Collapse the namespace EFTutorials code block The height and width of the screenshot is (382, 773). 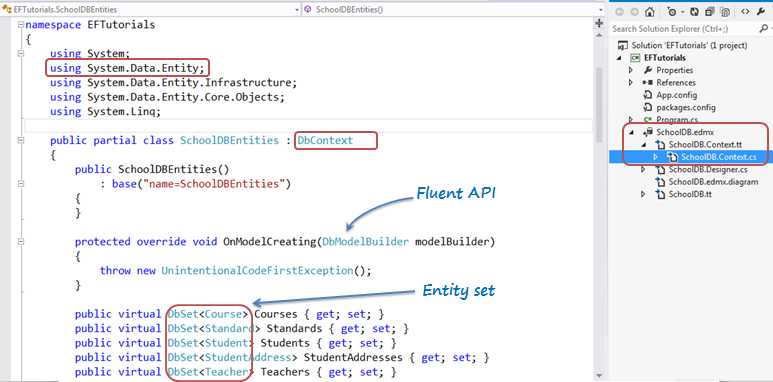(21, 25)
